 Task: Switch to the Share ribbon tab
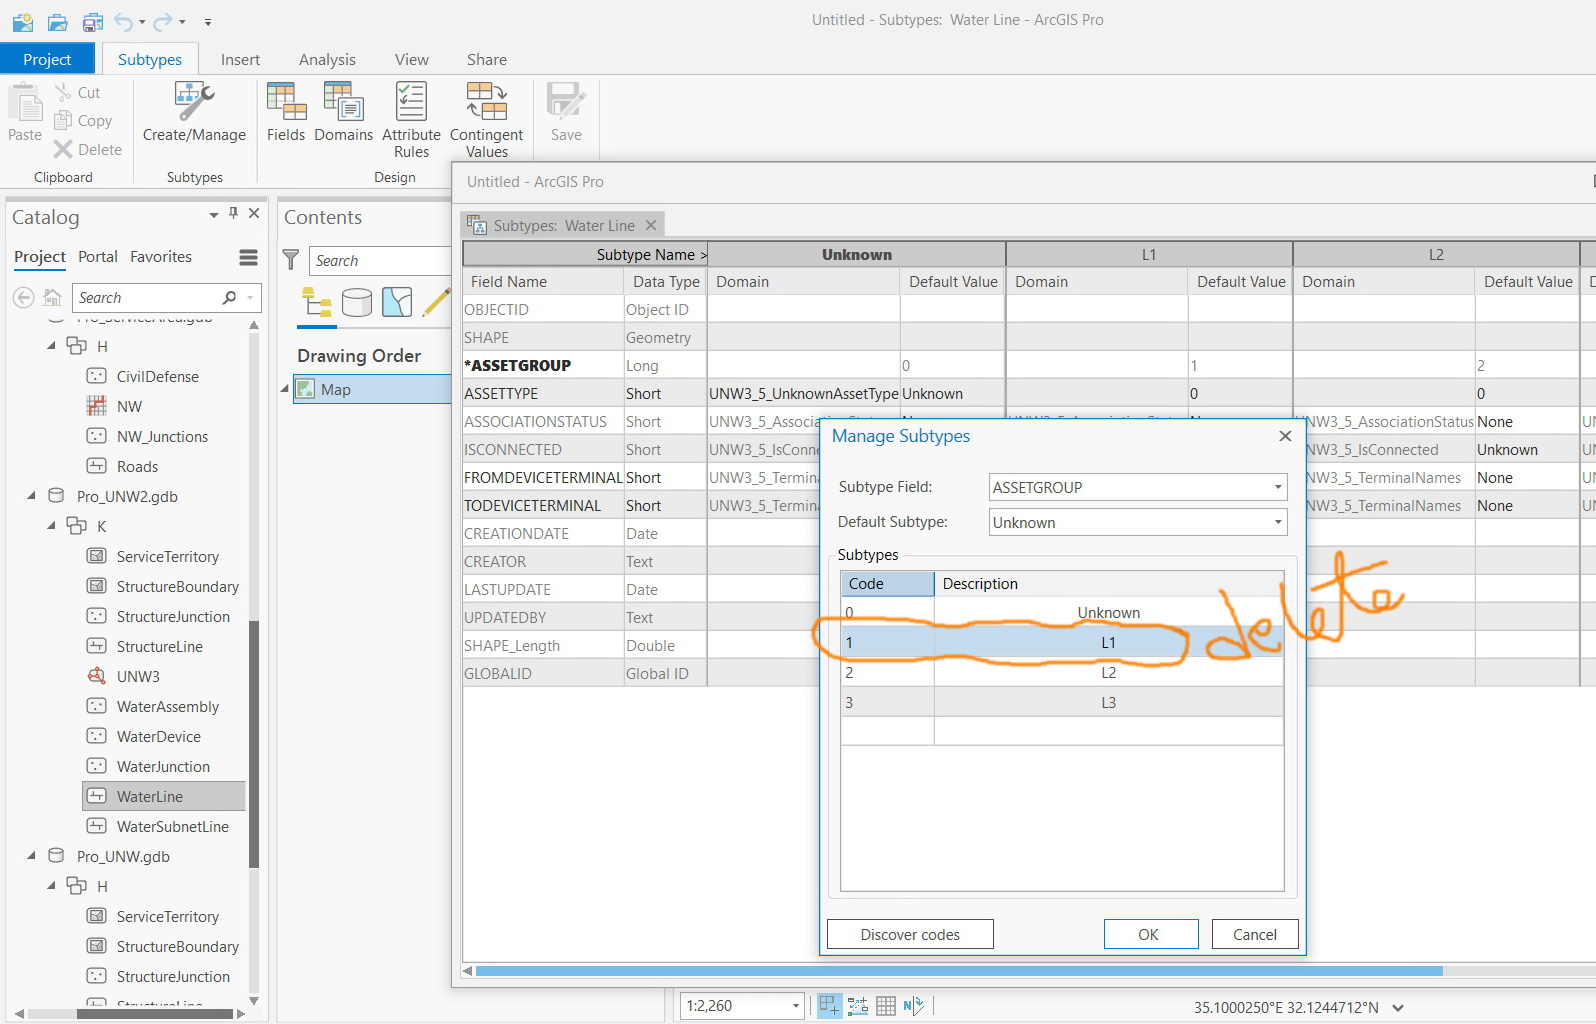[x=487, y=59]
